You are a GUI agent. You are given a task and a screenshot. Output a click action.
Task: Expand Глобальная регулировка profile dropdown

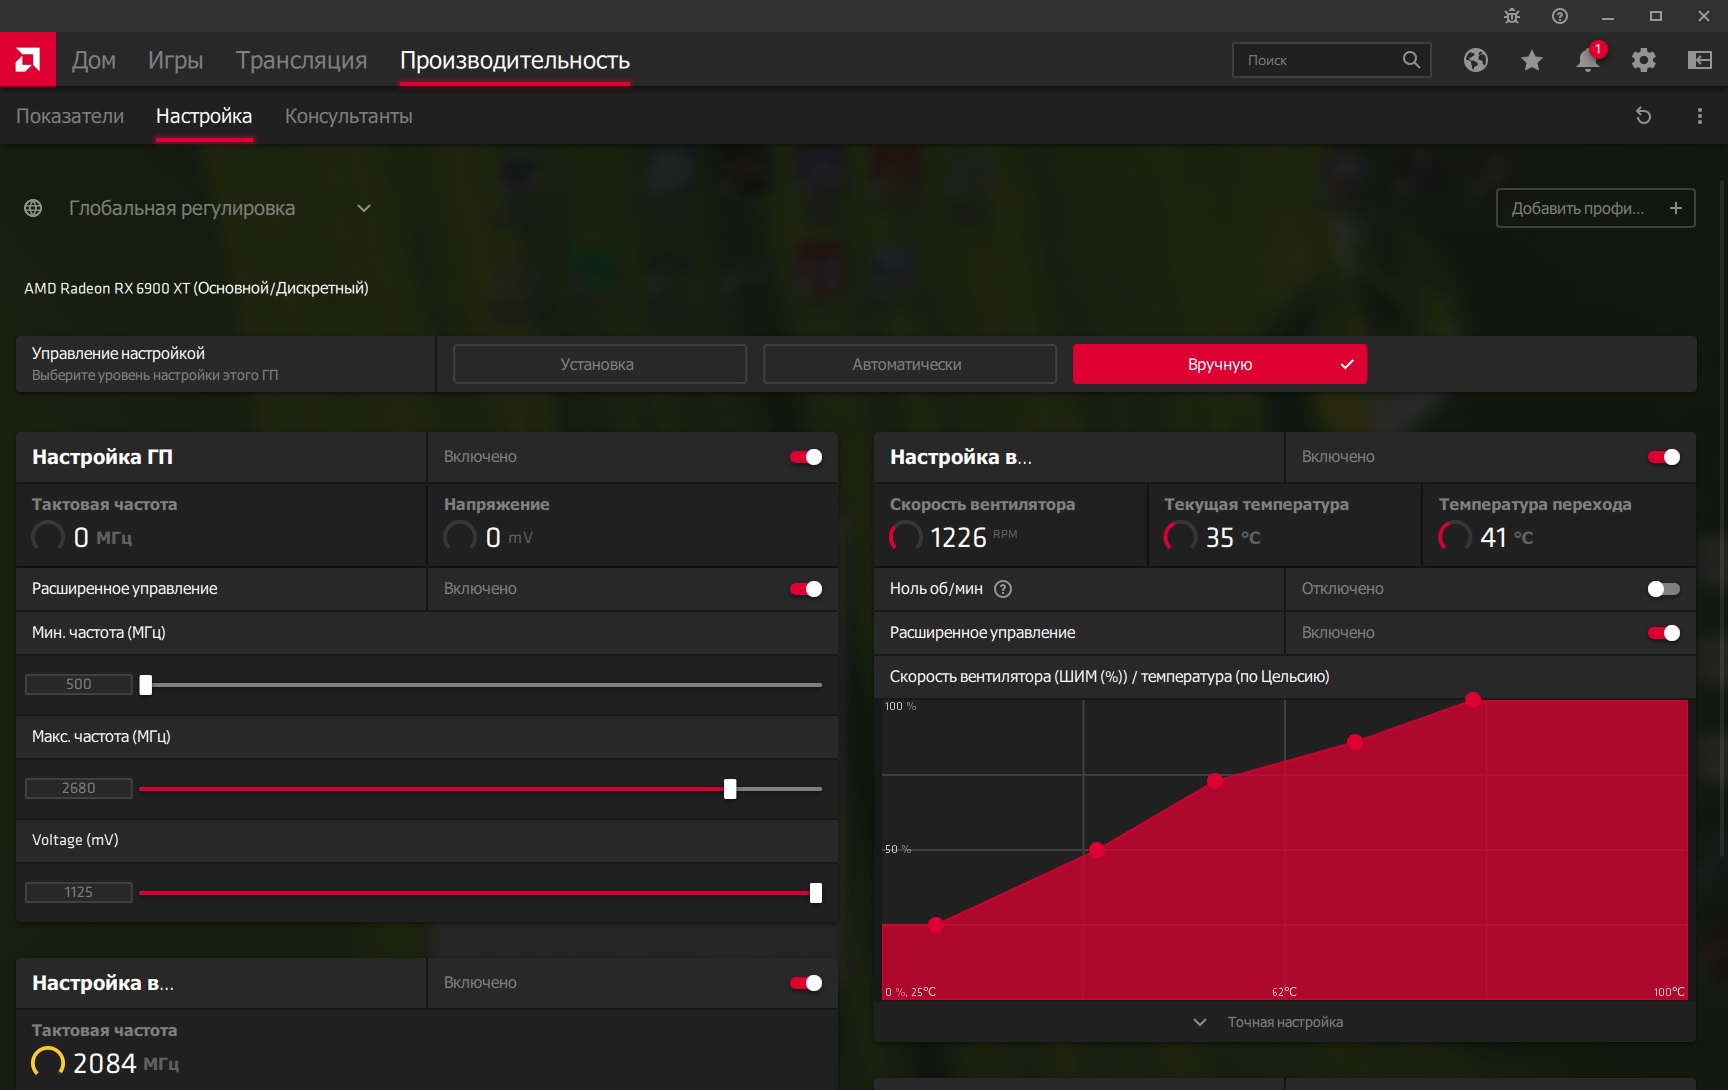point(364,208)
